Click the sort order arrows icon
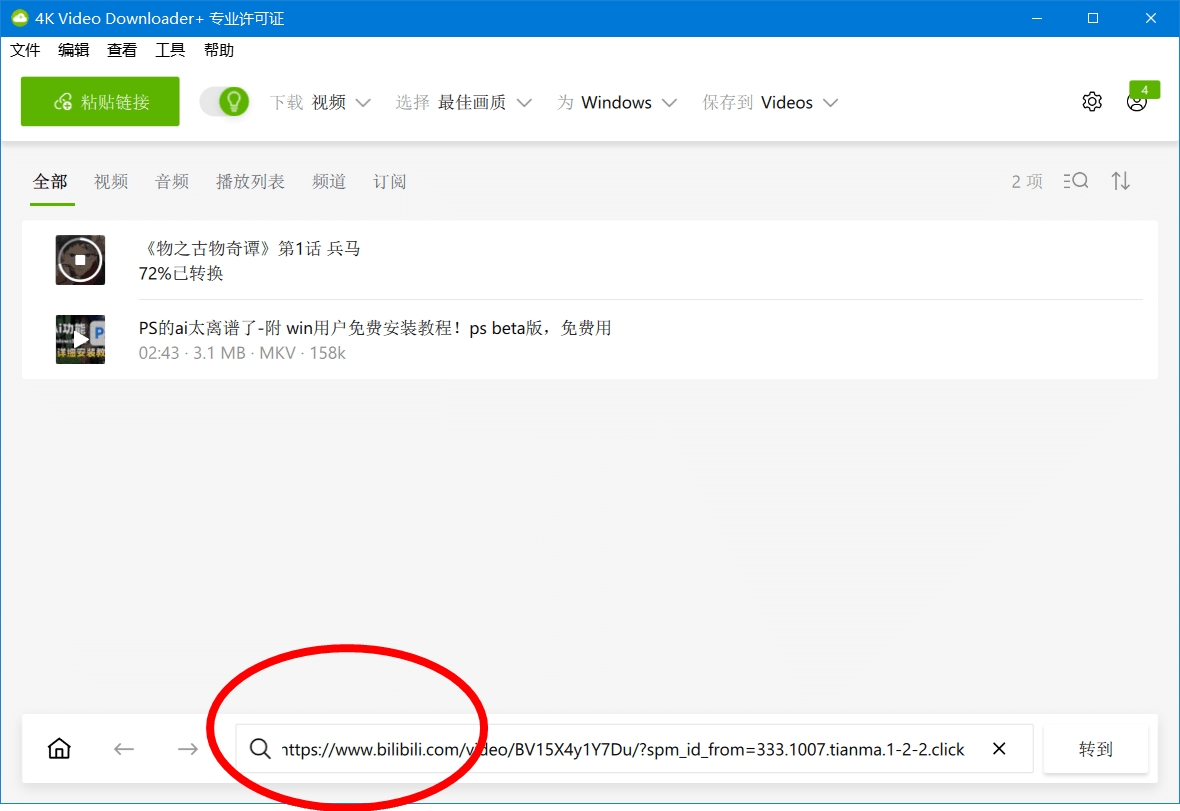 coord(1121,181)
